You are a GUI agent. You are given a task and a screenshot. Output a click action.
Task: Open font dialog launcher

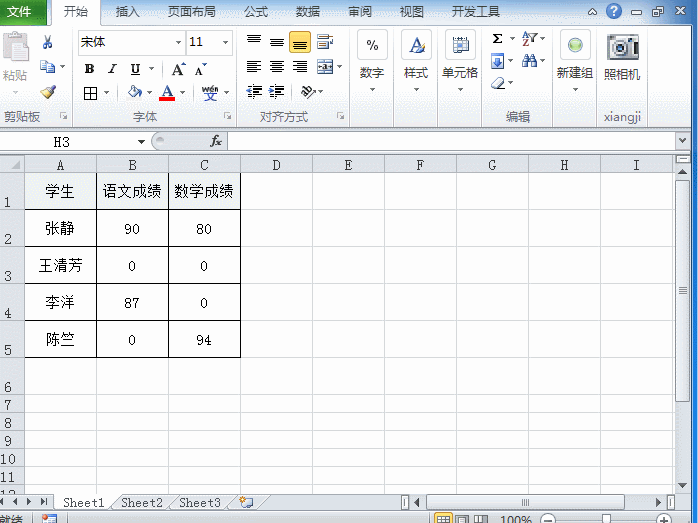227,116
